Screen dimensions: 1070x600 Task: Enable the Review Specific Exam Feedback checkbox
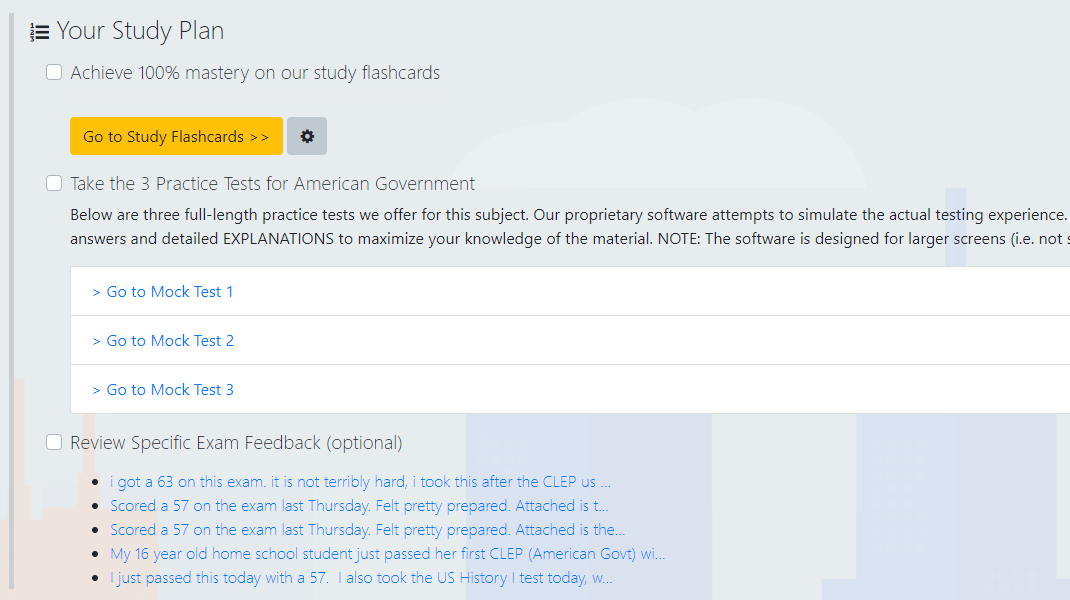[x=54, y=442]
